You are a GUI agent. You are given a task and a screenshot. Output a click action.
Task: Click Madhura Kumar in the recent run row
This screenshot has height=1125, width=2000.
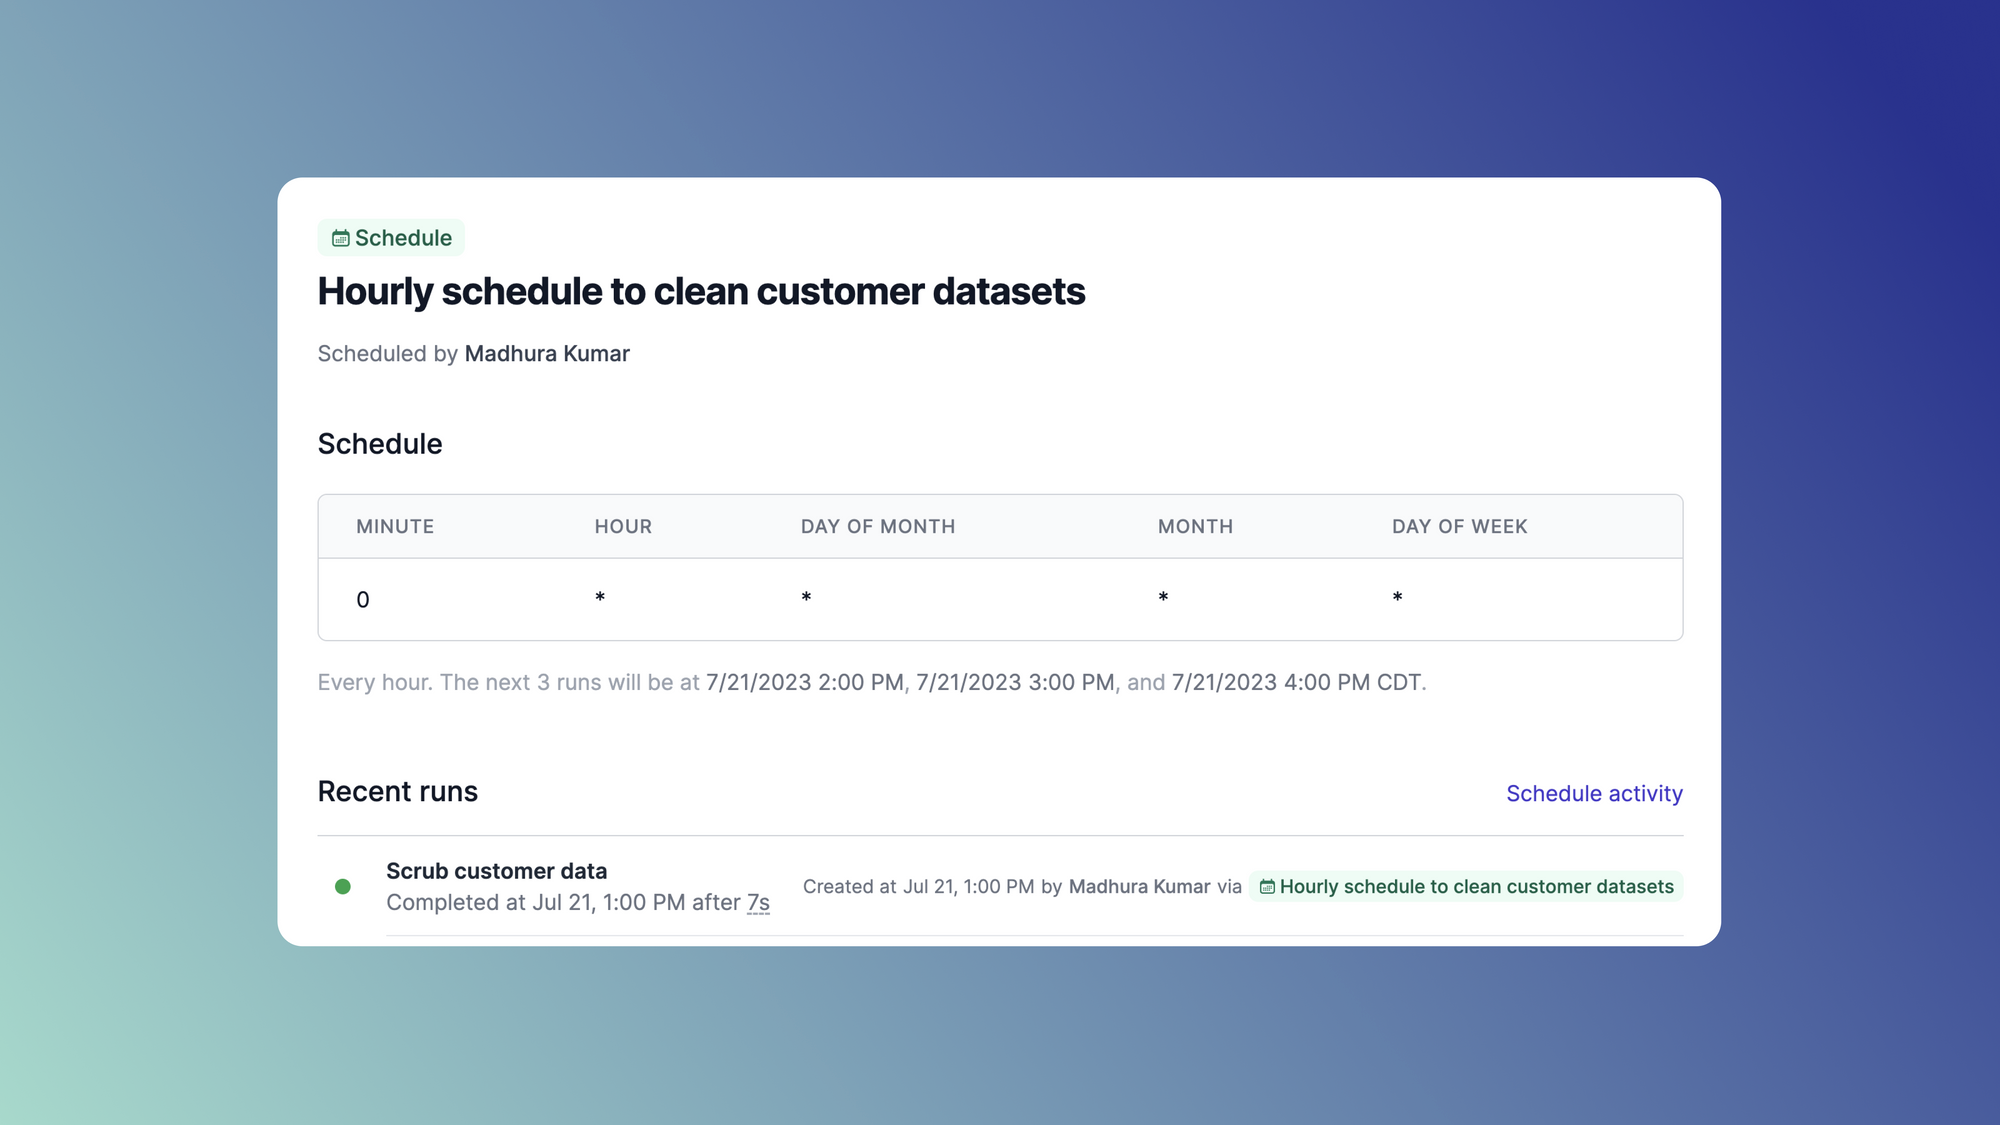point(1139,887)
